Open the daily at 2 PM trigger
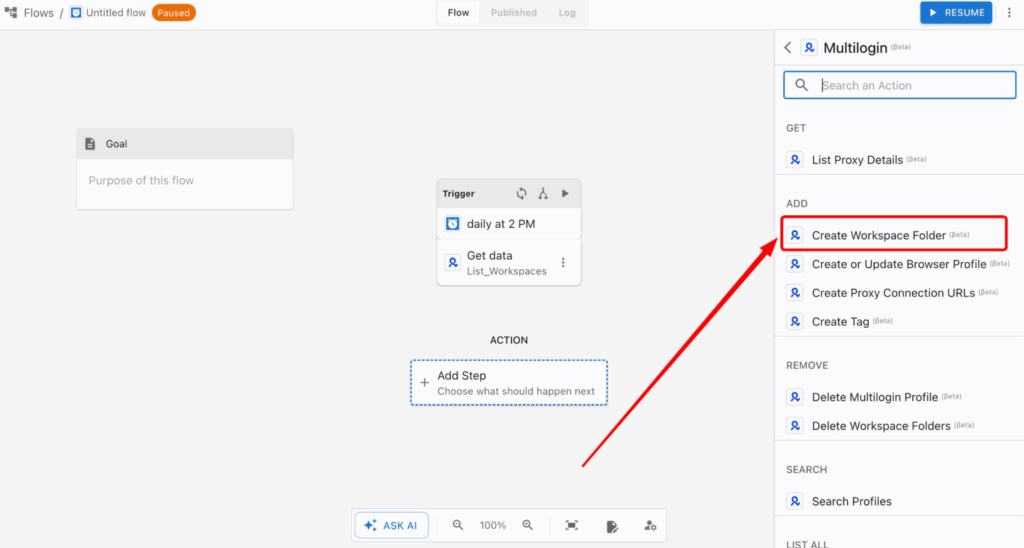The width and height of the screenshot is (1024, 548). pos(509,224)
